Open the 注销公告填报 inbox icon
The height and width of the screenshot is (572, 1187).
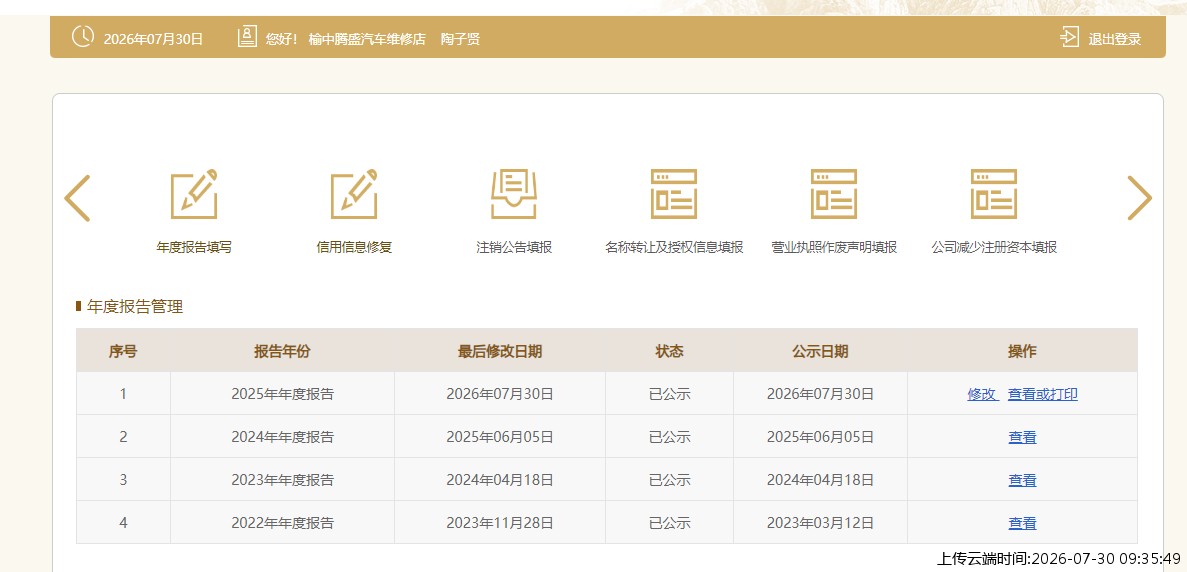(514, 194)
